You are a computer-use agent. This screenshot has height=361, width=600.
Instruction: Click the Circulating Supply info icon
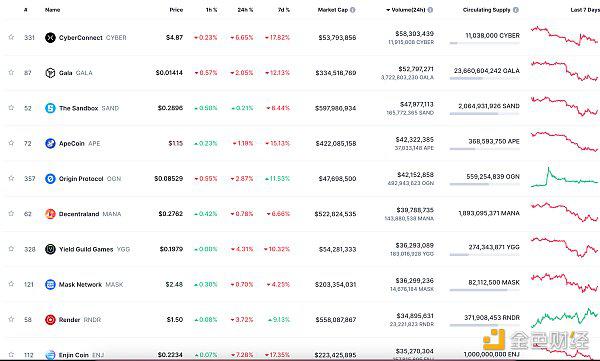point(515,10)
